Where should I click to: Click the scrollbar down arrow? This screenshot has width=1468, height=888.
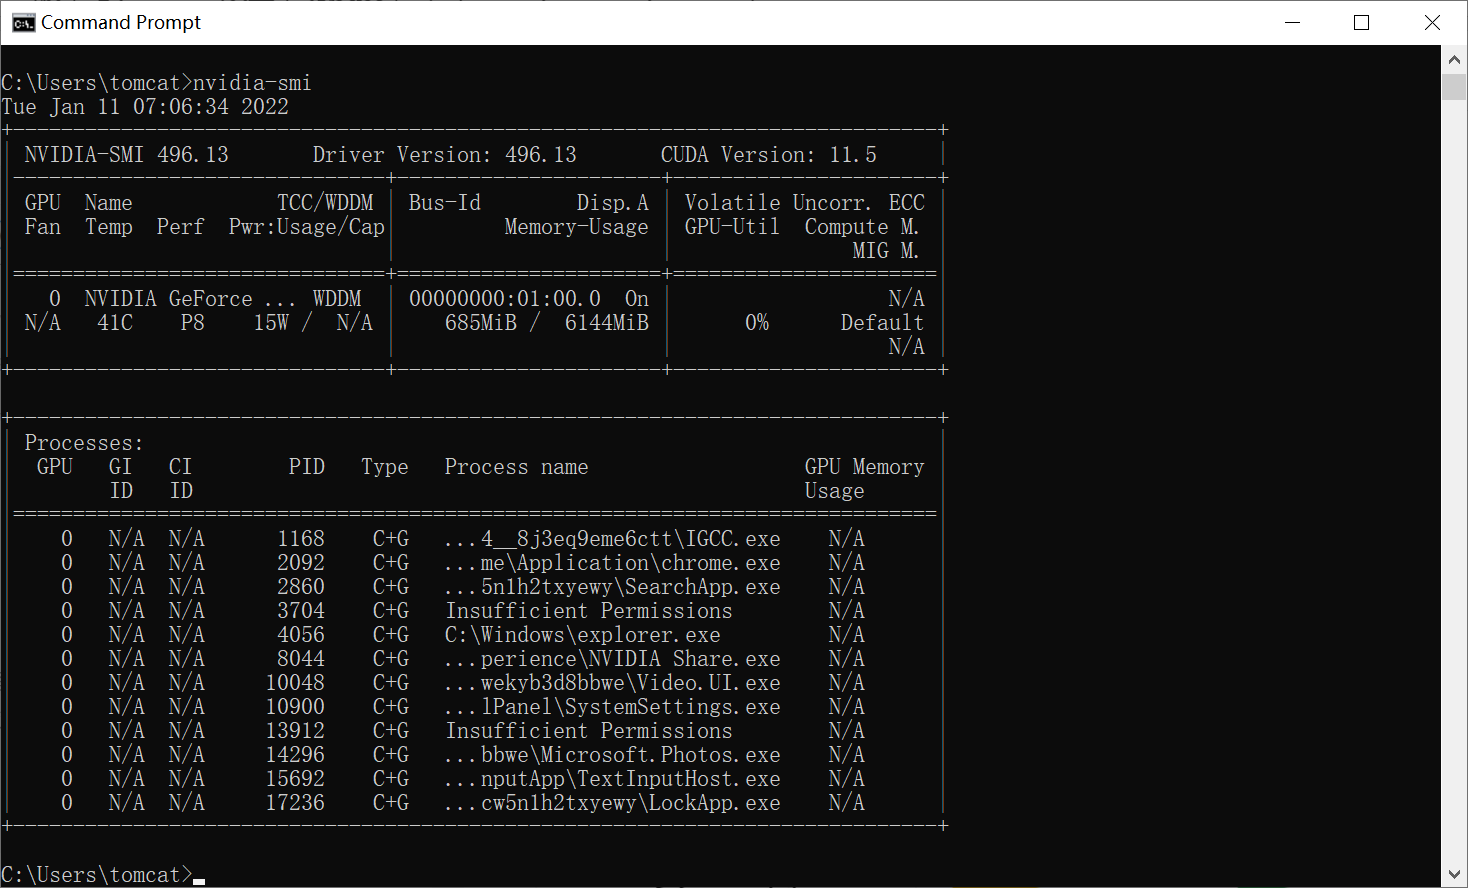pyautogui.click(x=1454, y=876)
